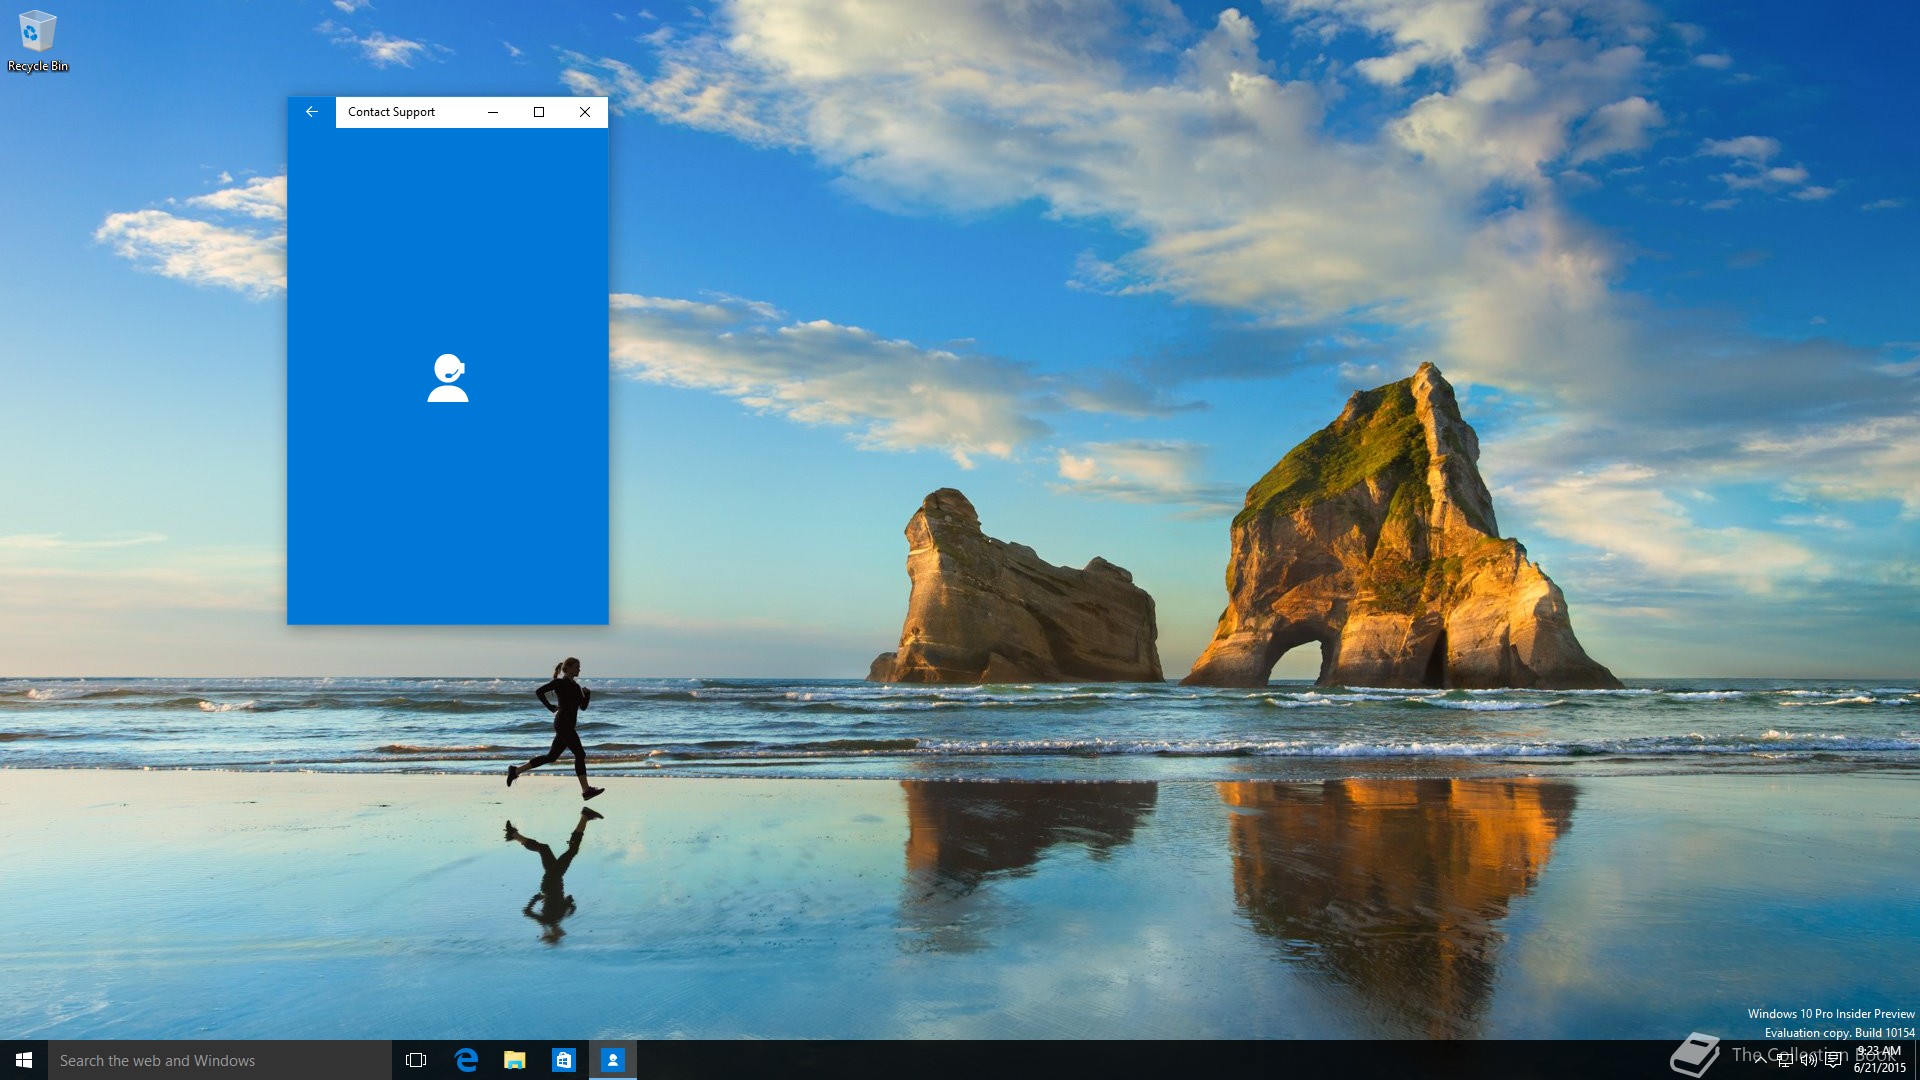Launch Microsoft Edge from the taskbar

coord(466,1060)
